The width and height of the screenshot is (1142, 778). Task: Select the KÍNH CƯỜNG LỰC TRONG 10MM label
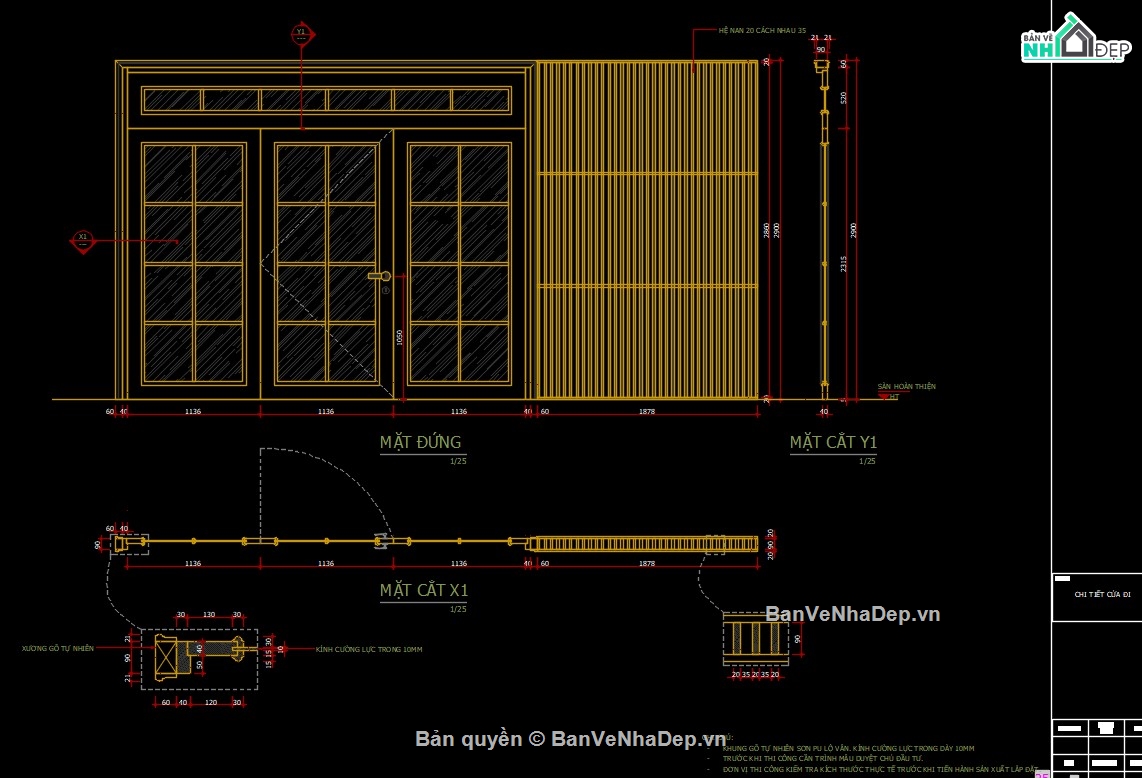pyautogui.click(x=369, y=649)
